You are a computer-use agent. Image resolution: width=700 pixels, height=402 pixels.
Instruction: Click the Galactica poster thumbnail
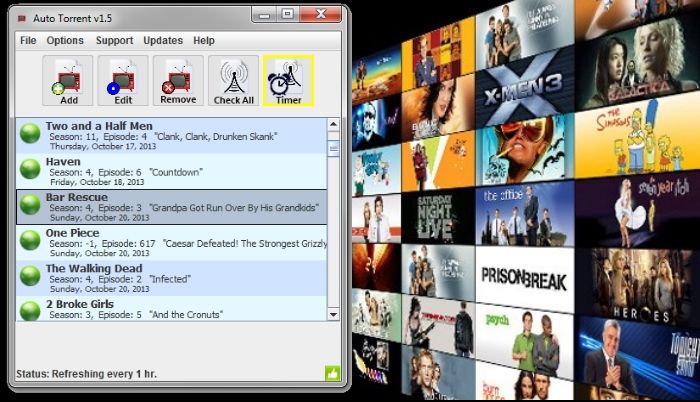pos(637,63)
